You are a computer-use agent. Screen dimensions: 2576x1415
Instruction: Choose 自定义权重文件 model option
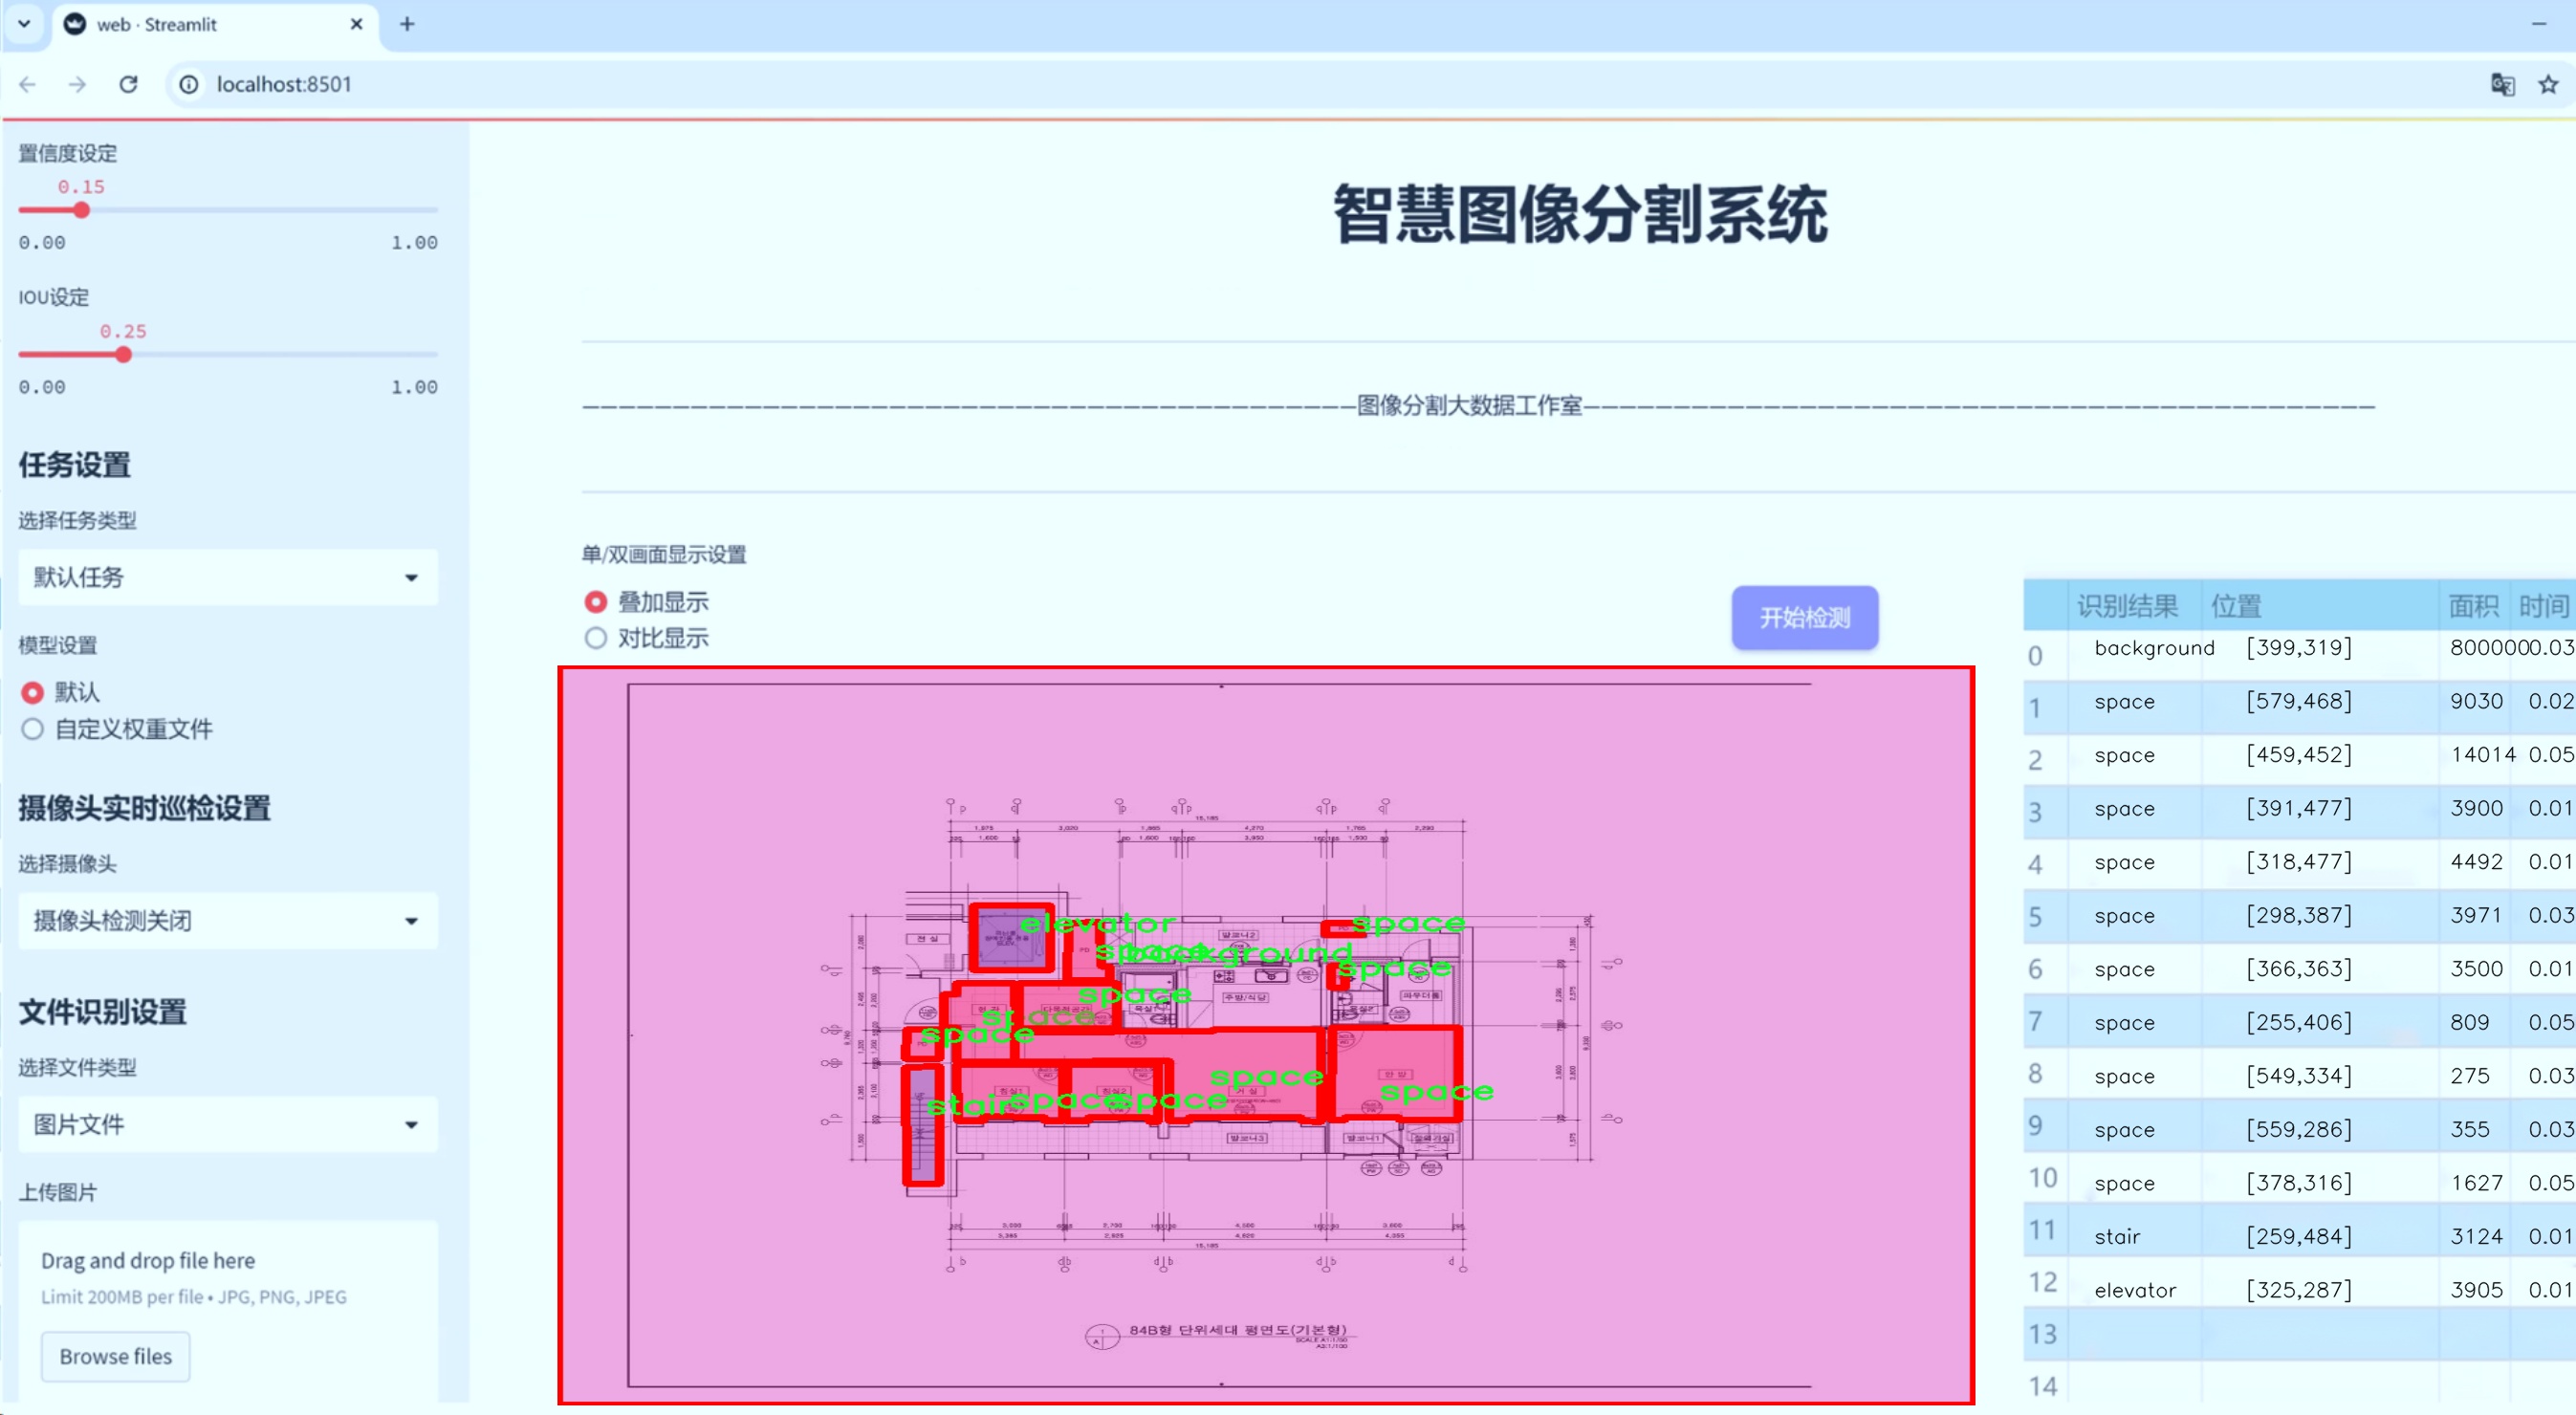pos(32,729)
